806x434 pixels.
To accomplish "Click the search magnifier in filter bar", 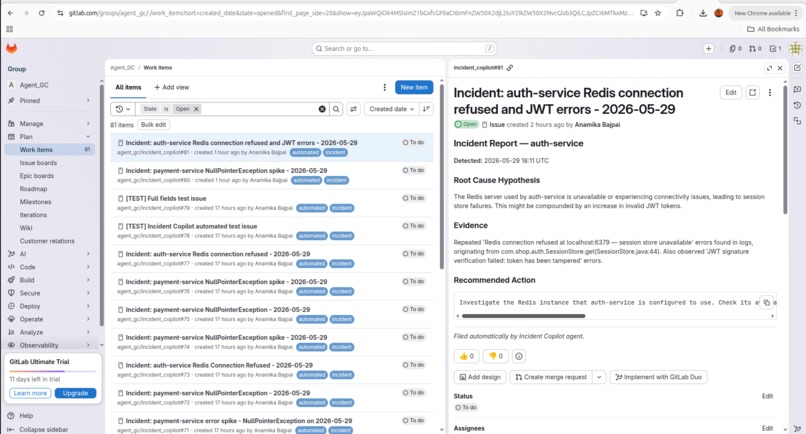I will [336, 109].
